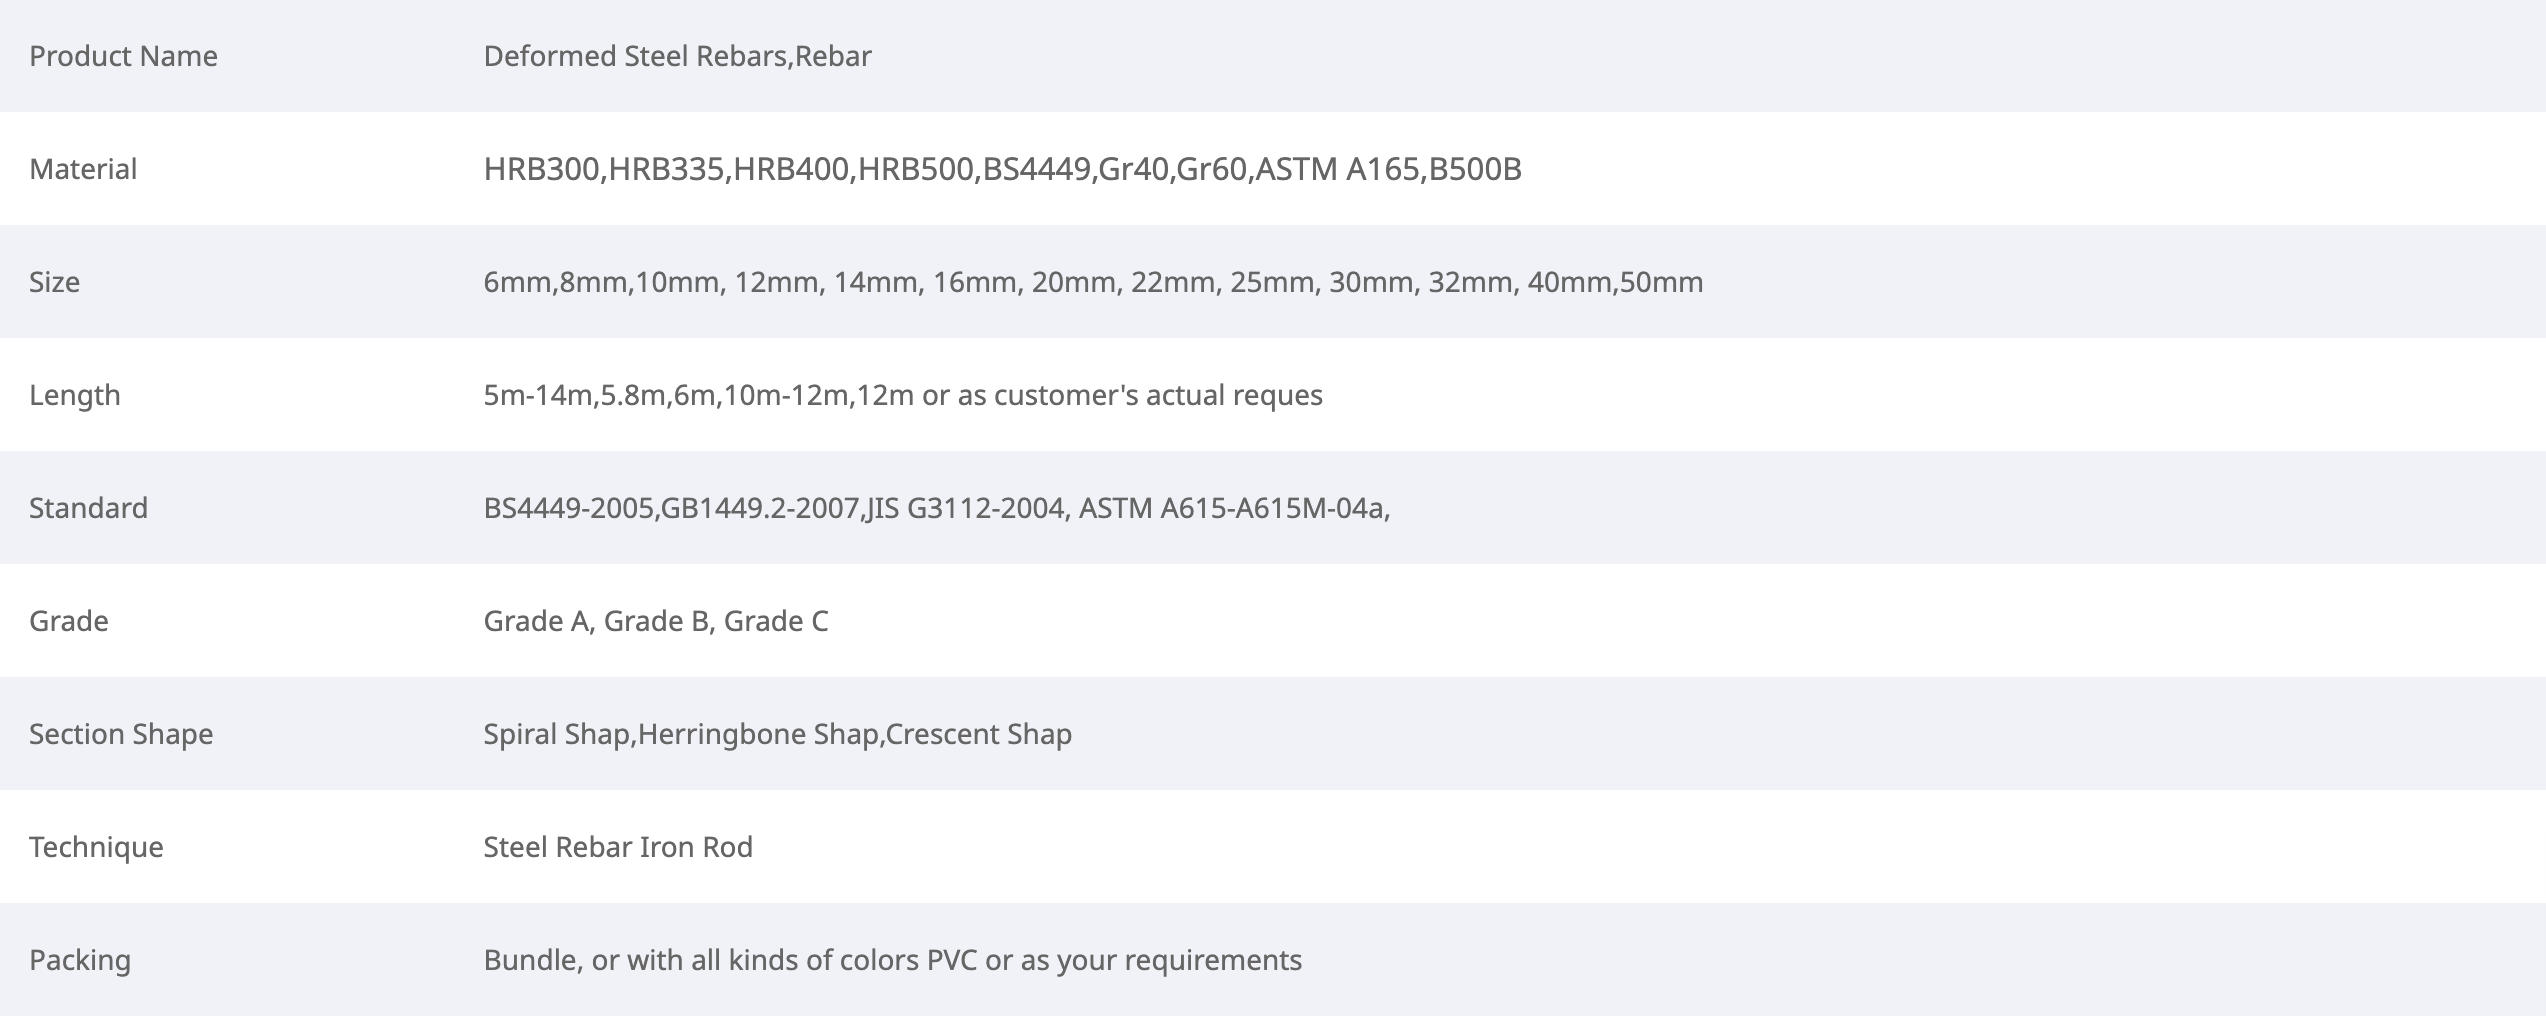Click B500B in the Material values
Image resolution: width=2546 pixels, height=1016 pixels.
tap(1475, 169)
